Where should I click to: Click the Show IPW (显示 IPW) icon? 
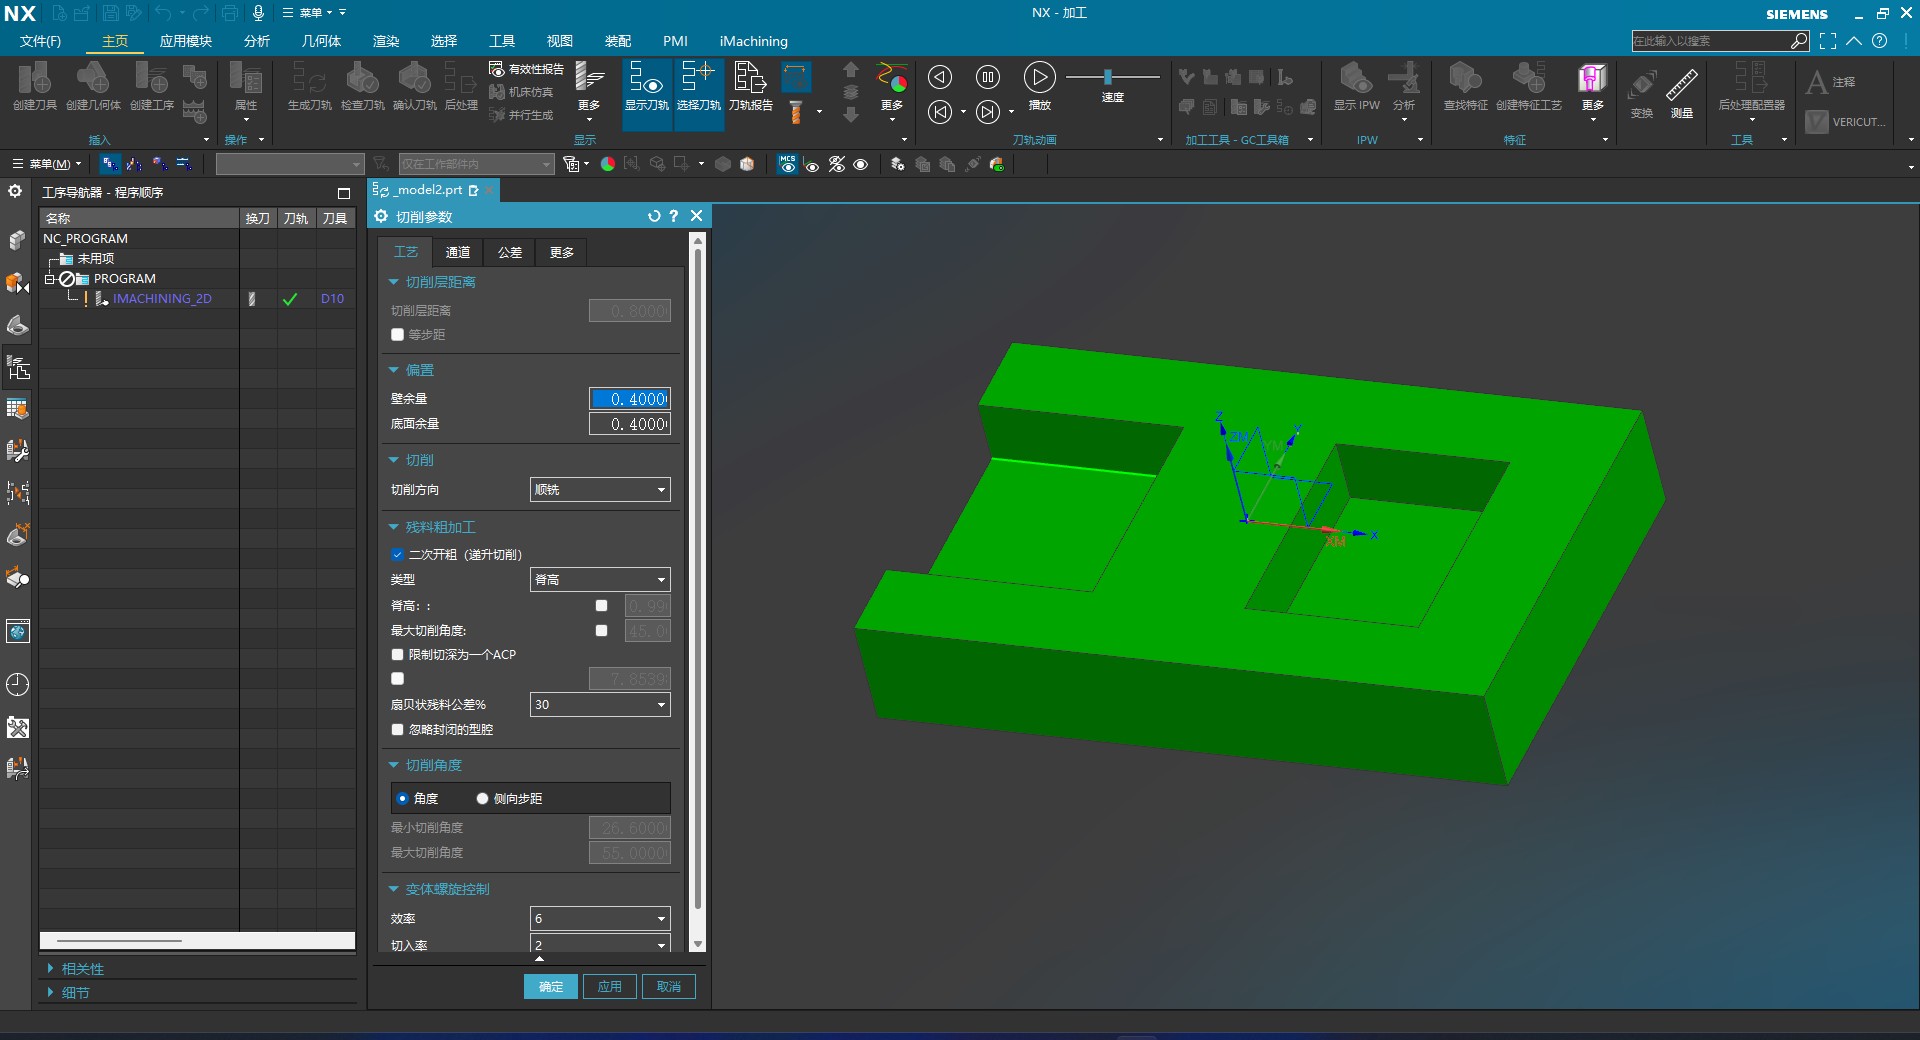(x=1356, y=85)
